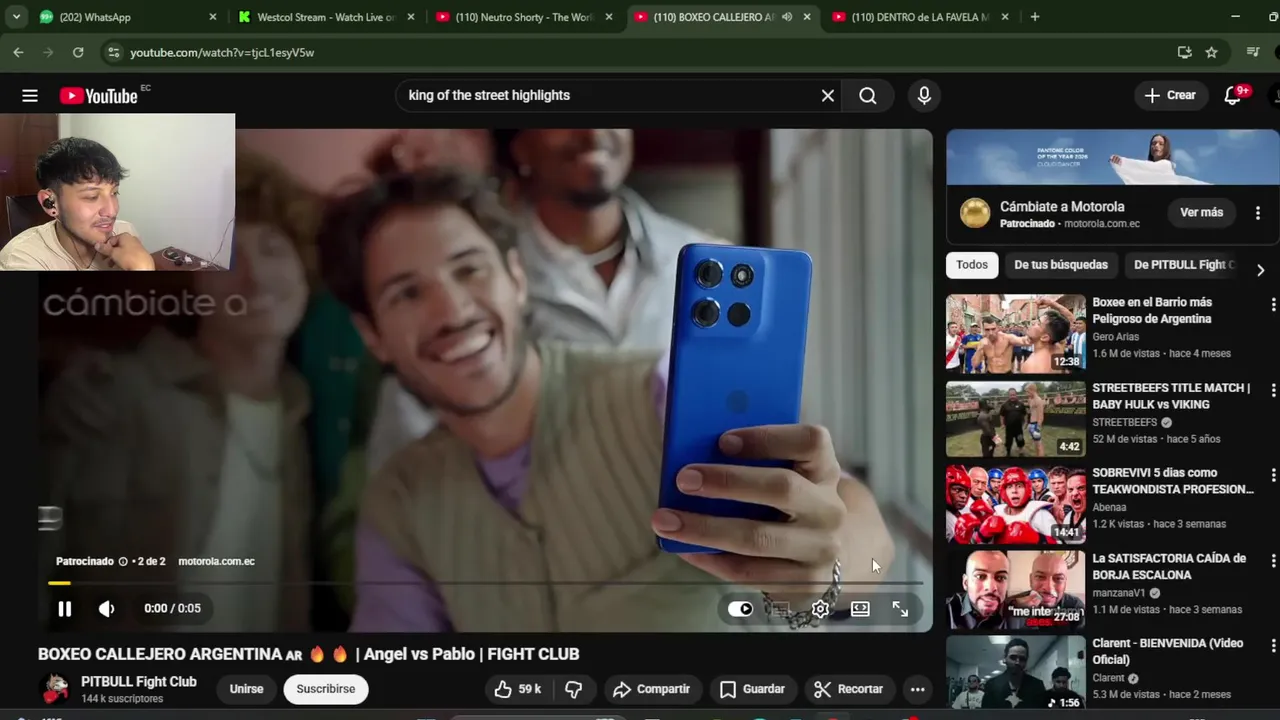Close the BOXEO CALLEJERO browser tab
Screen dimensions: 1280x720
point(806,17)
